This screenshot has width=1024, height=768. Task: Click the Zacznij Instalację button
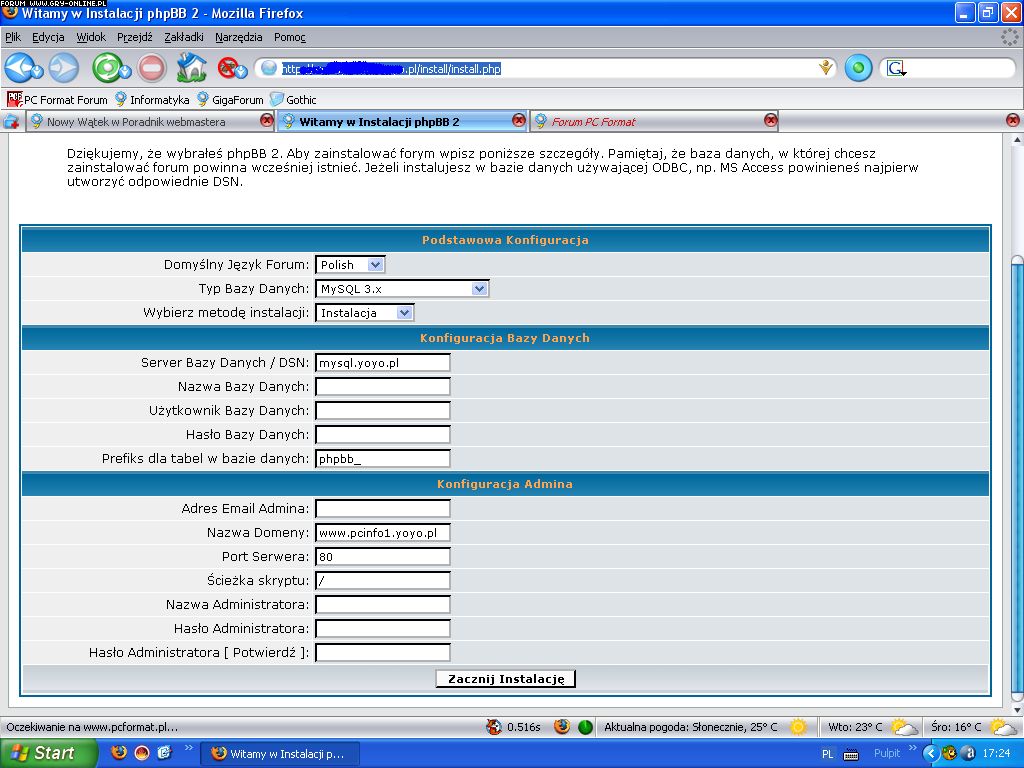pyautogui.click(x=505, y=679)
